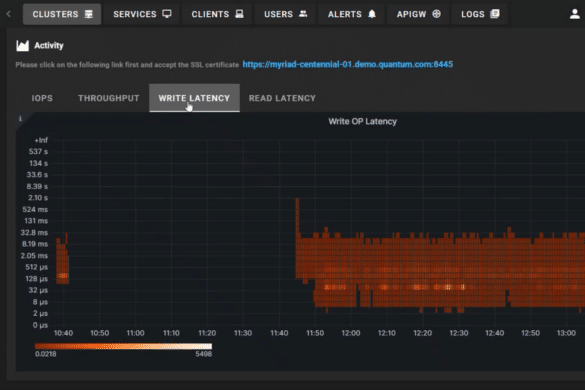Click the Users people icon
This screenshot has height=390, width=585.
[303, 14]
